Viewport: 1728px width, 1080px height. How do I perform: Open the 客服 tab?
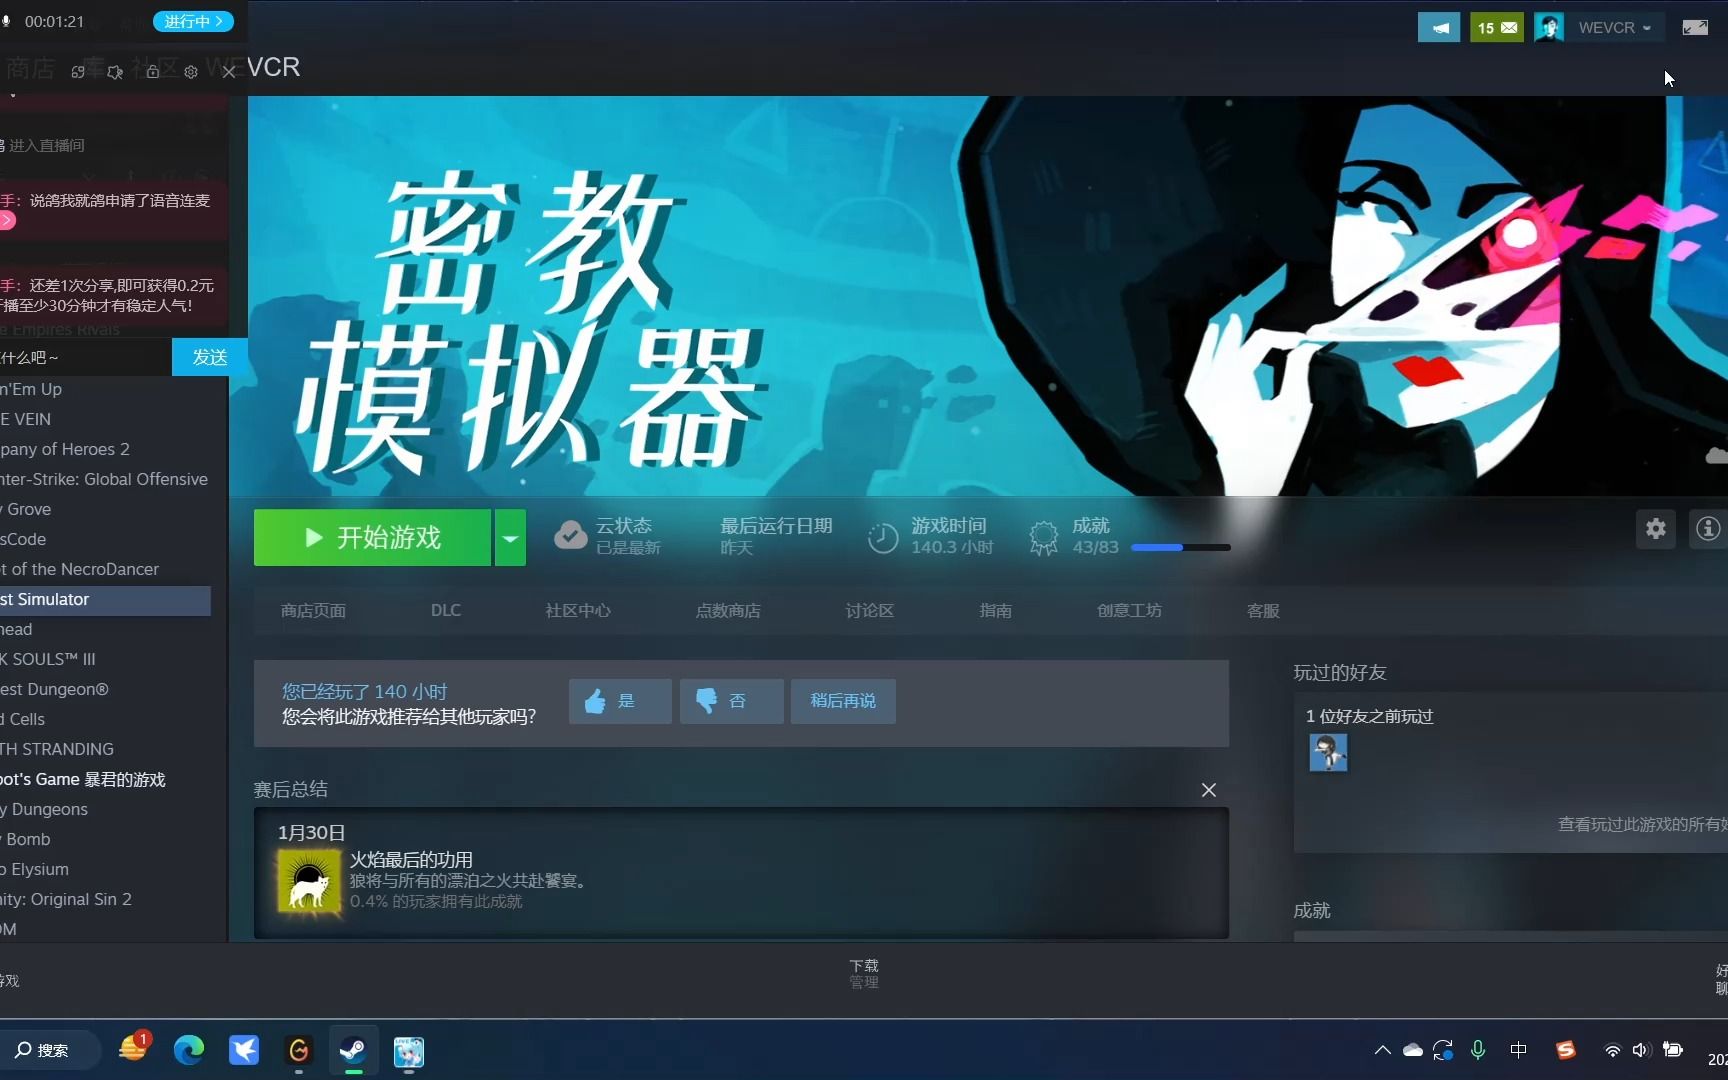pyautogui.click(x=1263, y=610)
